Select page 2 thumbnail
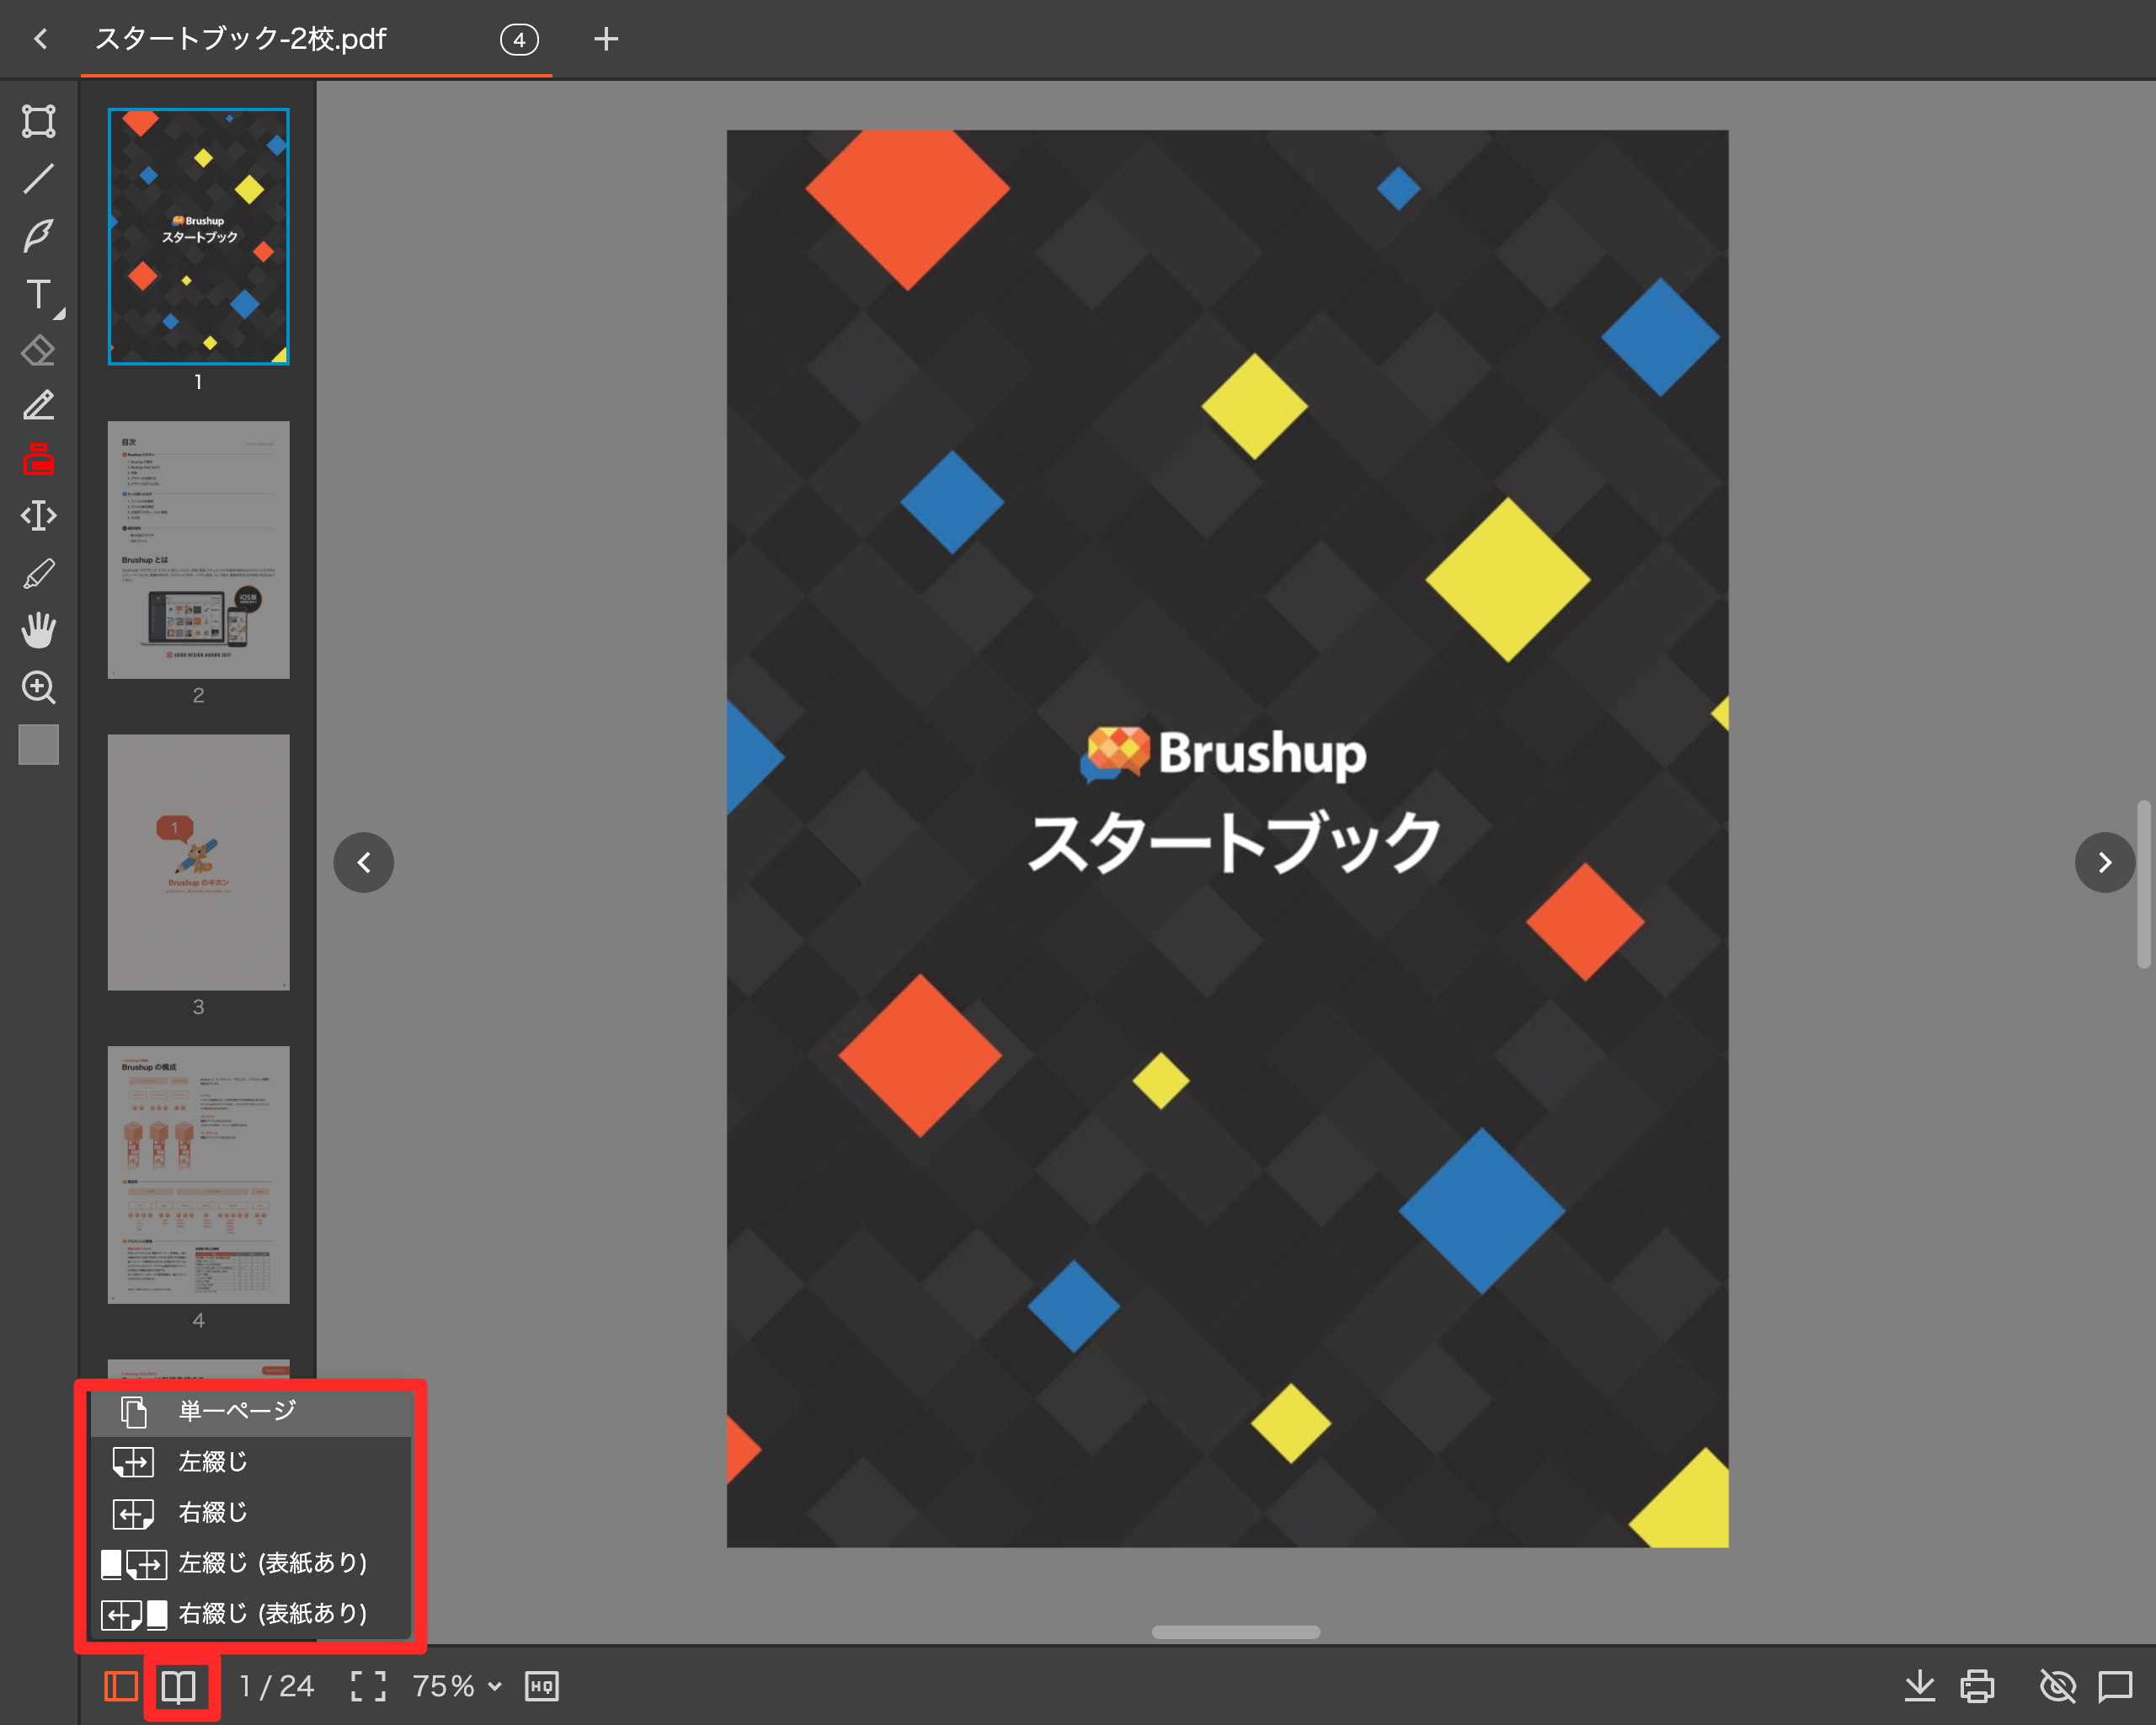Image resolution: width=2156 pixels, height=1725 pixels. 199,550
